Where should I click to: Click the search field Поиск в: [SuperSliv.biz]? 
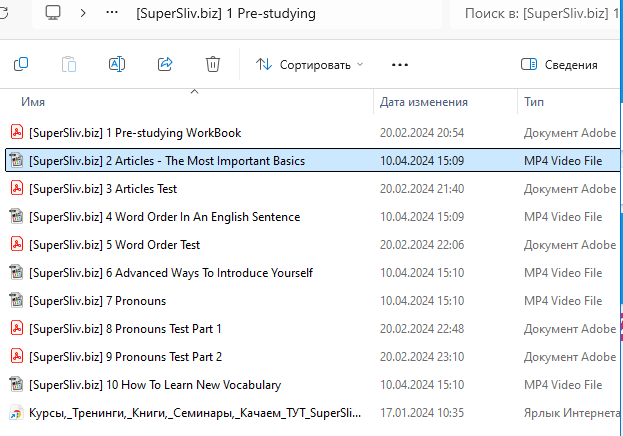(536, 14)
